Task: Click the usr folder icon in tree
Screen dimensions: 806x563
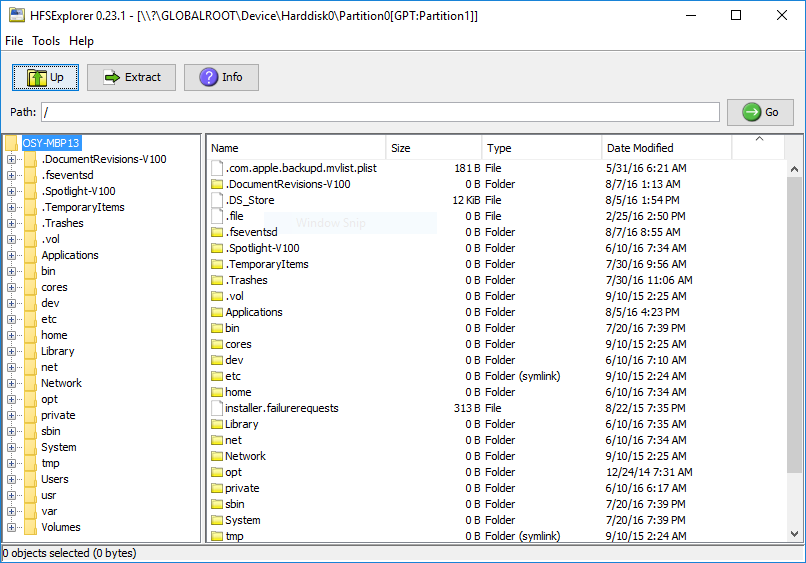Action: coord(31,495)
